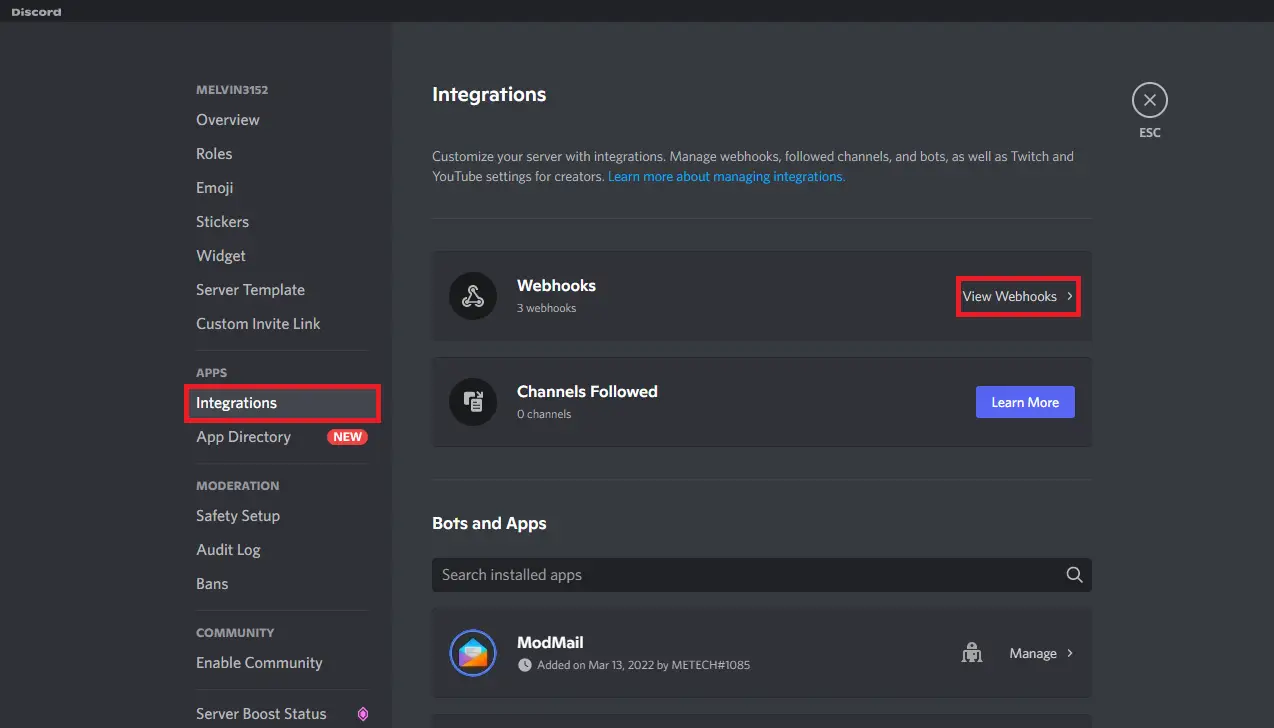The image size is (1274, 728).
Task: Click the NEW badge next to App Directory
Action: [347, 437]
